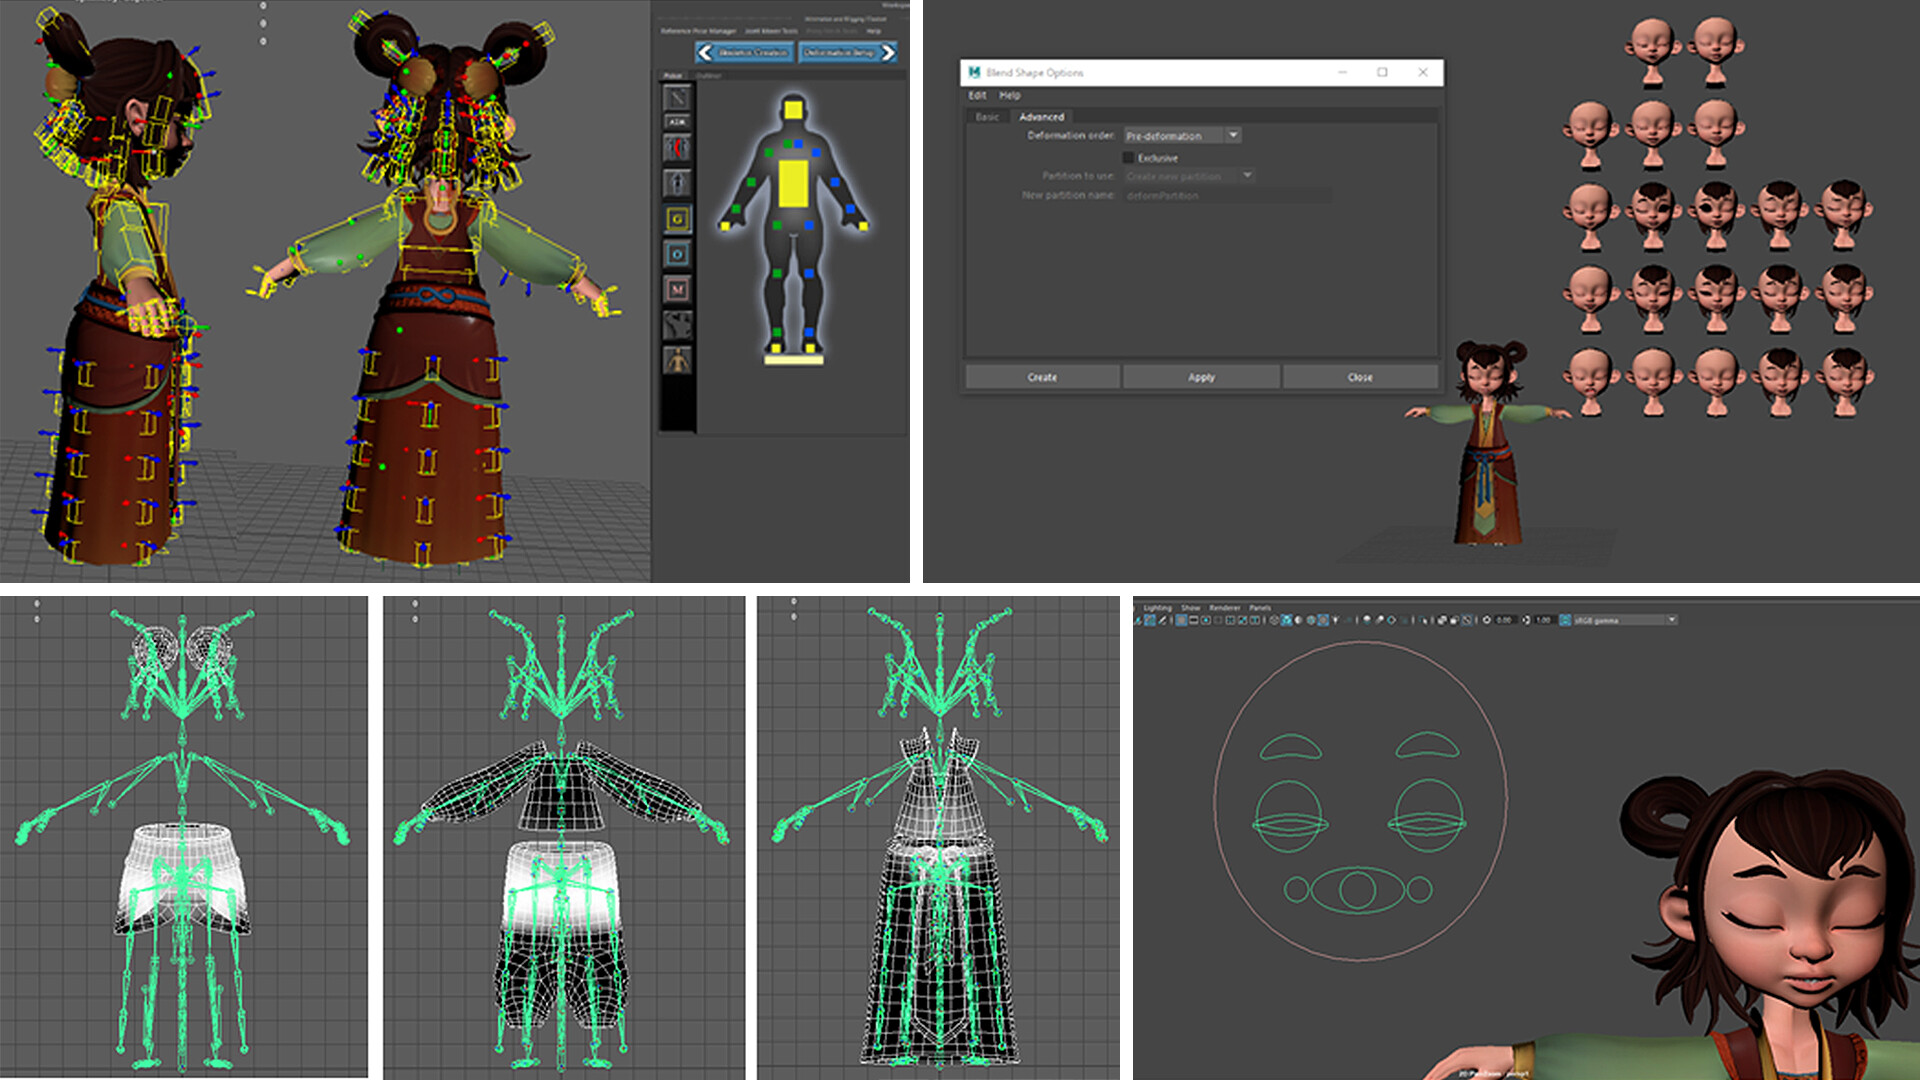
Task: Click the yellow floor bar under figure's feet
Action: pyautogui.click(x=793, y=360)
